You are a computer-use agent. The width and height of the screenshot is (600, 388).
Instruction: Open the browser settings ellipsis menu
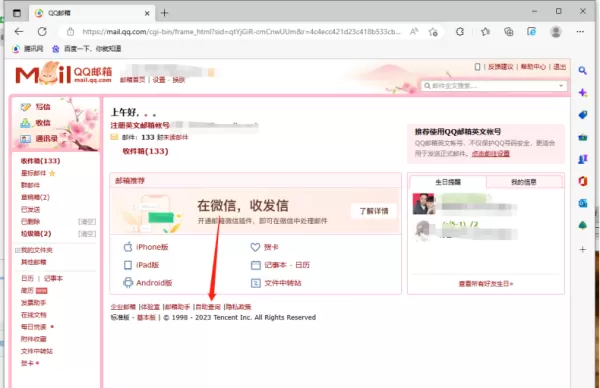[580, 32]
